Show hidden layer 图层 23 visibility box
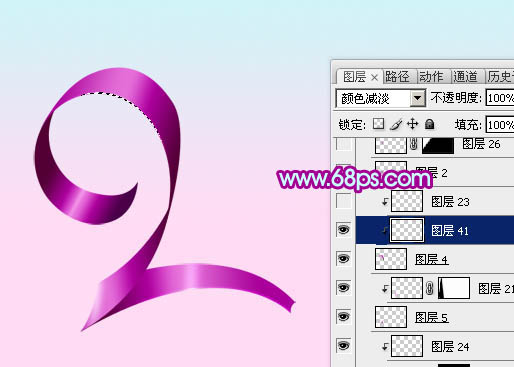This screenshot has height=367, width=514. [x=344, y=201]
